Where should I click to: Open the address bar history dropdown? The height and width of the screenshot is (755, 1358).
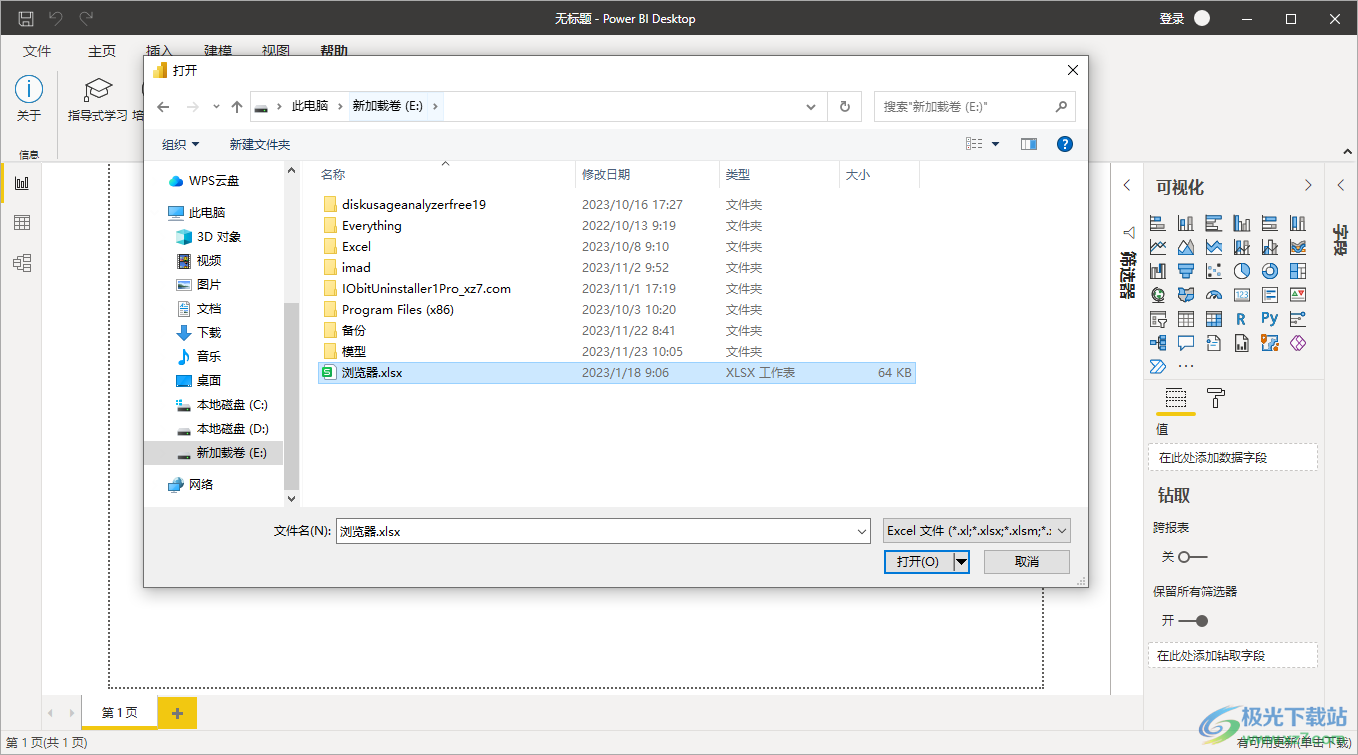click(811, 106)
